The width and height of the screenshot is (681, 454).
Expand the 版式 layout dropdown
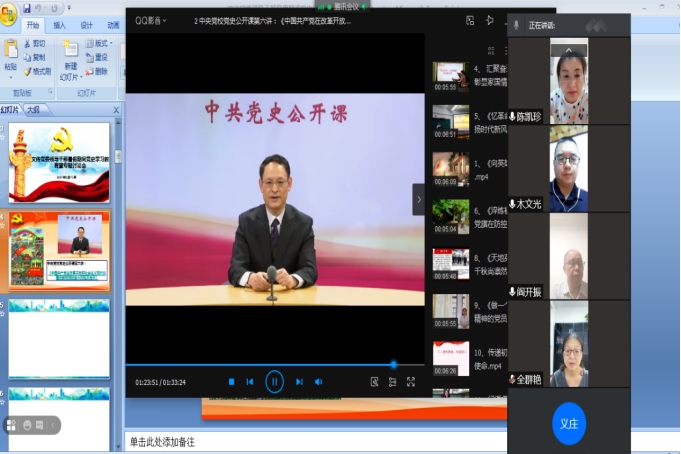[101, 44]
